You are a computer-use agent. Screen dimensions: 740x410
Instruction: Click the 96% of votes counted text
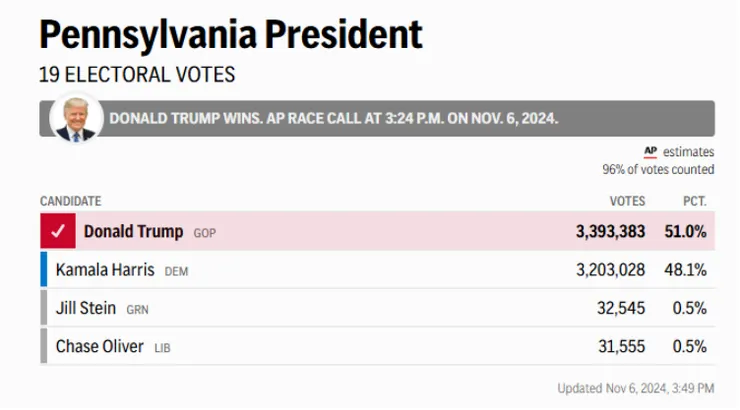pyautogui.click(x=658, y=170)
